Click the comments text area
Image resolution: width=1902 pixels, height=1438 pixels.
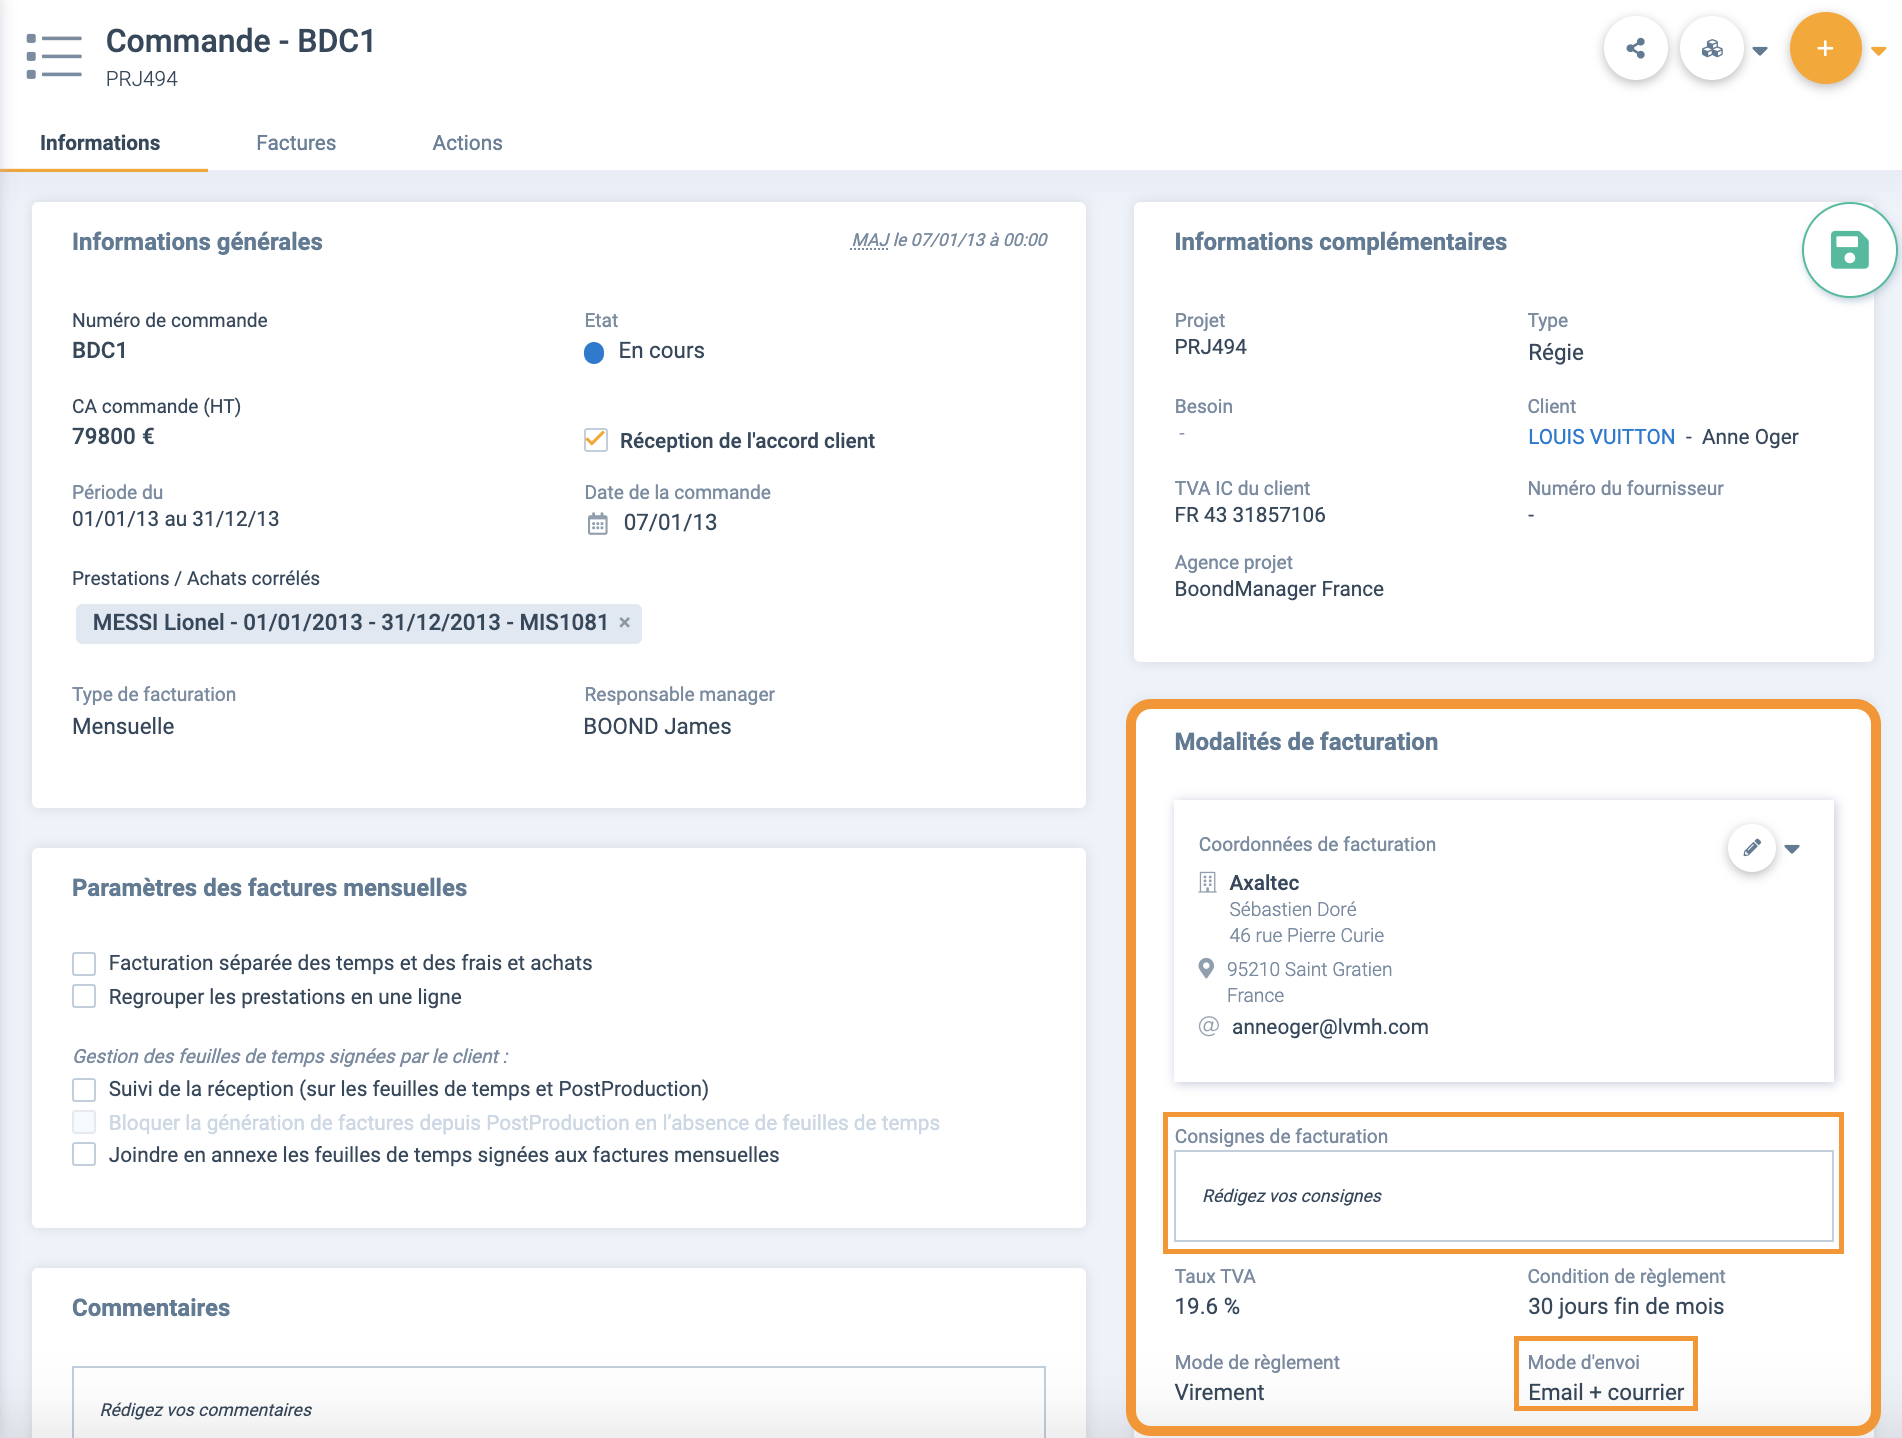(559, 1402)
